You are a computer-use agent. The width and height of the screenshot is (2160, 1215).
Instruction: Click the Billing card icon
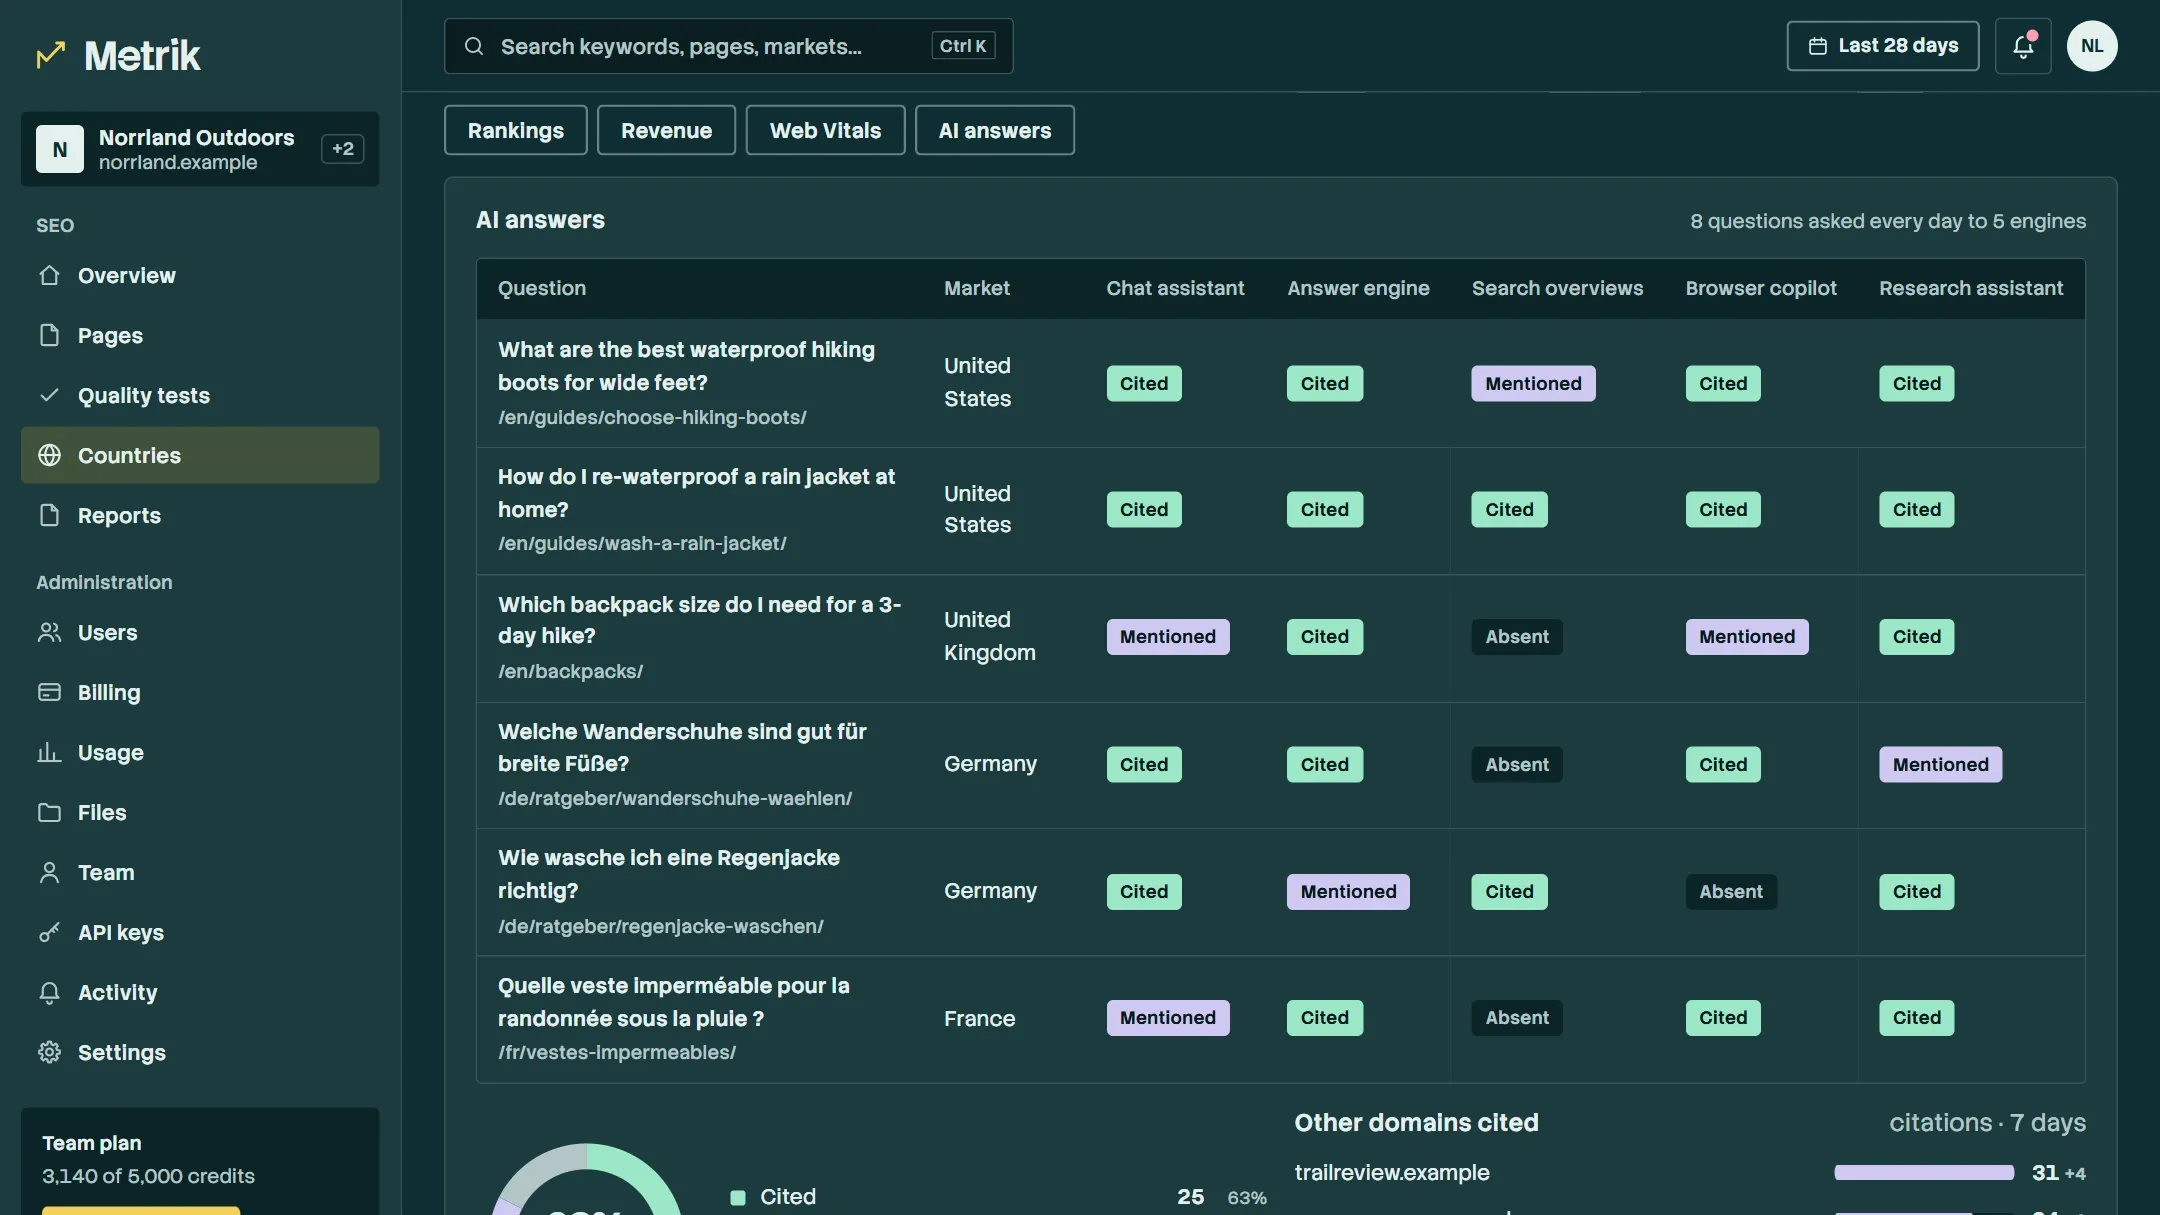click(x=49, y=692)
